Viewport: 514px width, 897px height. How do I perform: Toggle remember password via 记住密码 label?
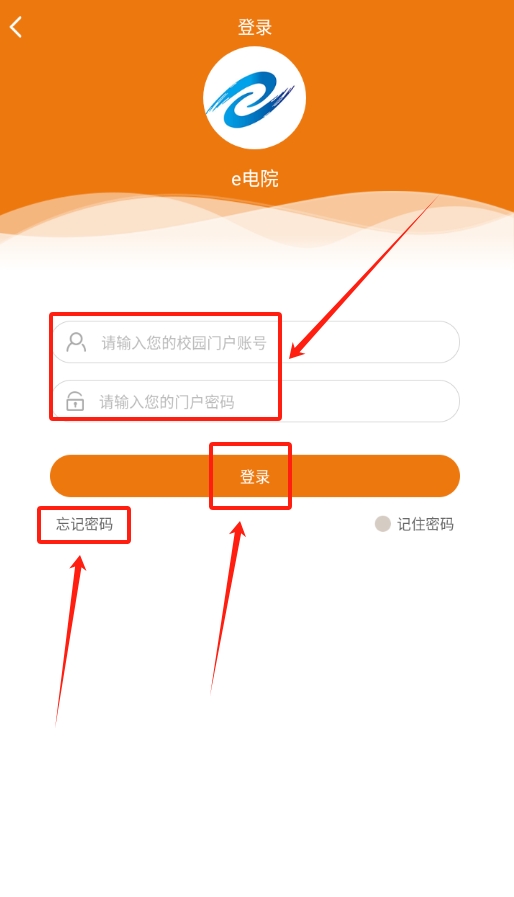click(x=425, y=524)
